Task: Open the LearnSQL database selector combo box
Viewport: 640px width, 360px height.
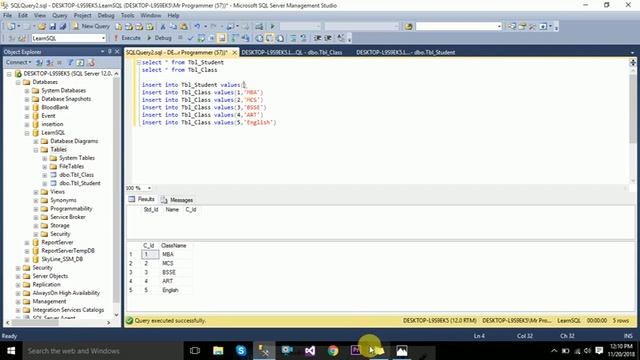Action: [x=69, y=38]
